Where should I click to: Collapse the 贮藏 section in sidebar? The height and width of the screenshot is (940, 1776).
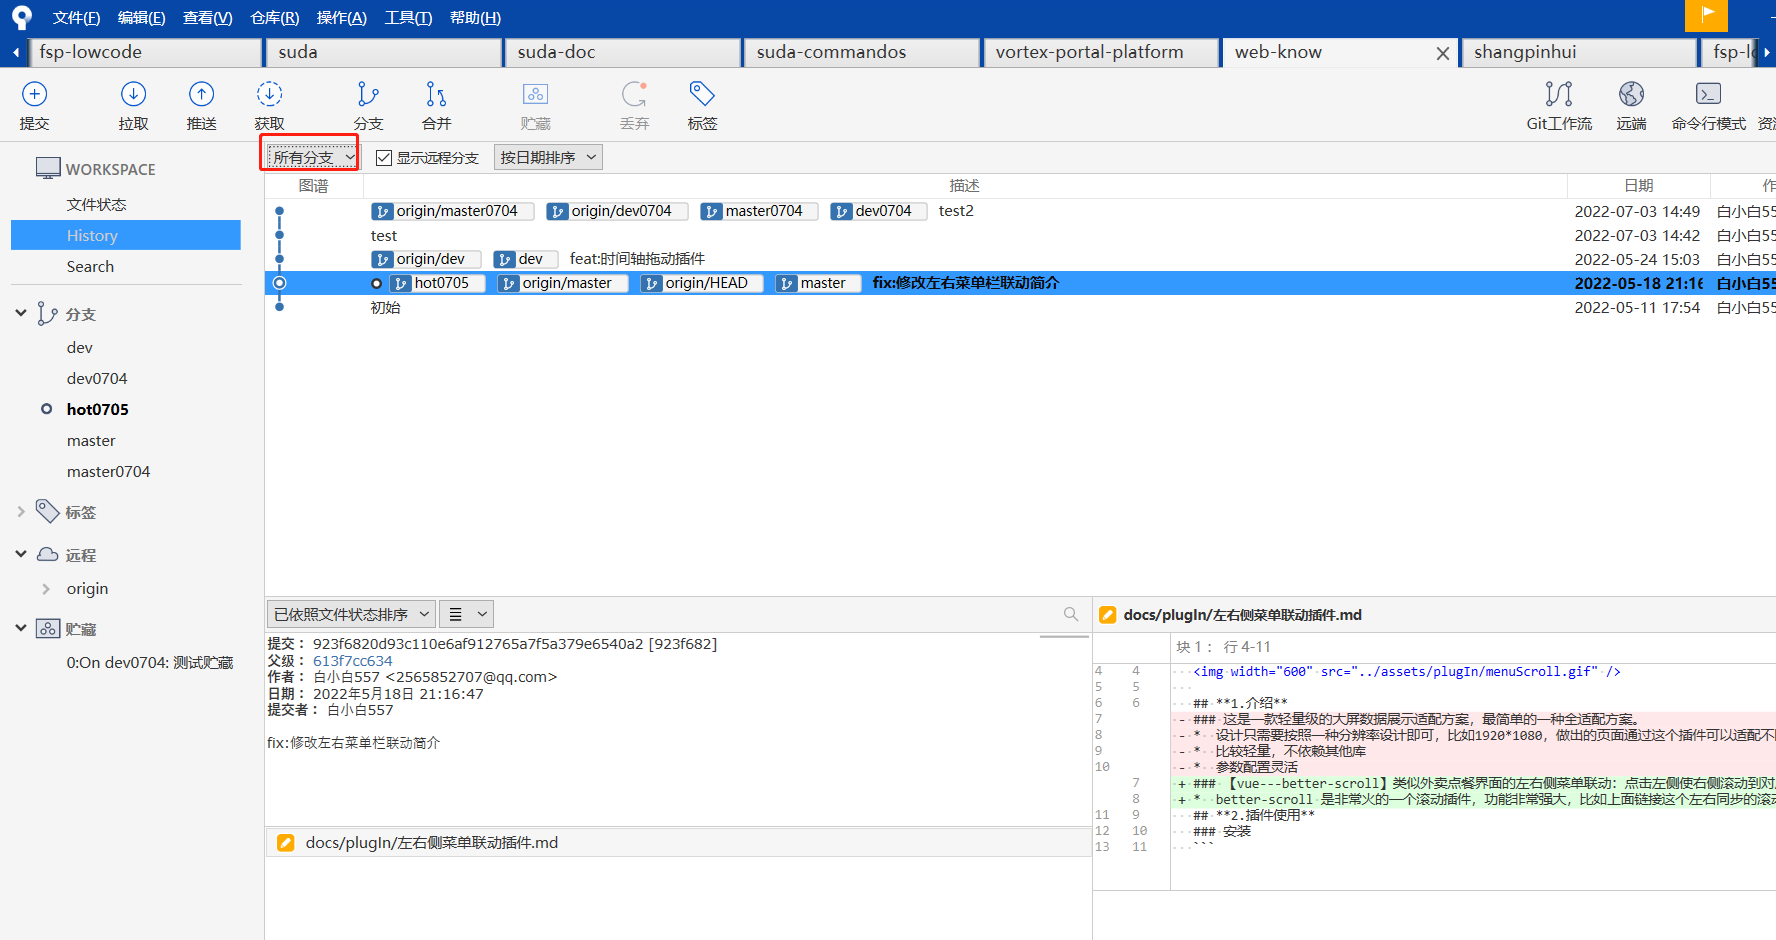(21, 627)
